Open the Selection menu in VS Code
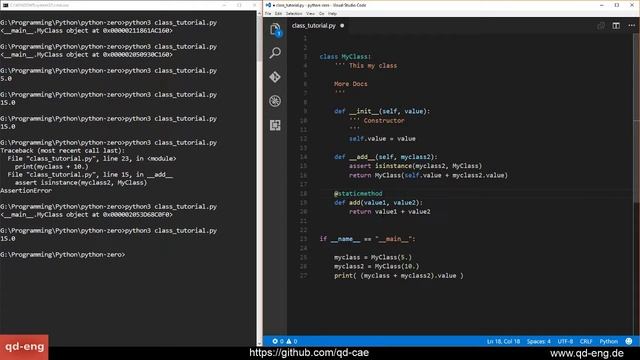640x360 pixels. 294,13
